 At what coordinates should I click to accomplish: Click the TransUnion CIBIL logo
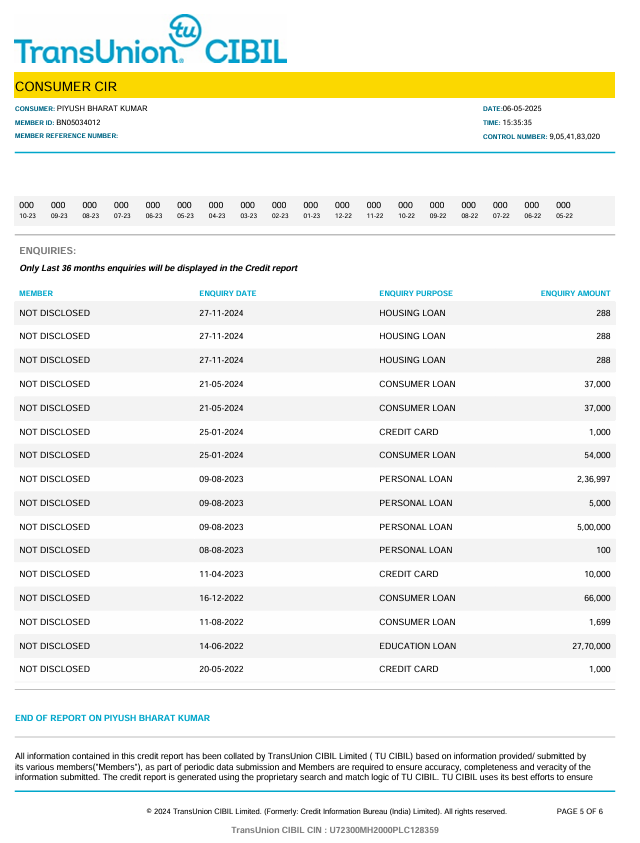(151, 40)
